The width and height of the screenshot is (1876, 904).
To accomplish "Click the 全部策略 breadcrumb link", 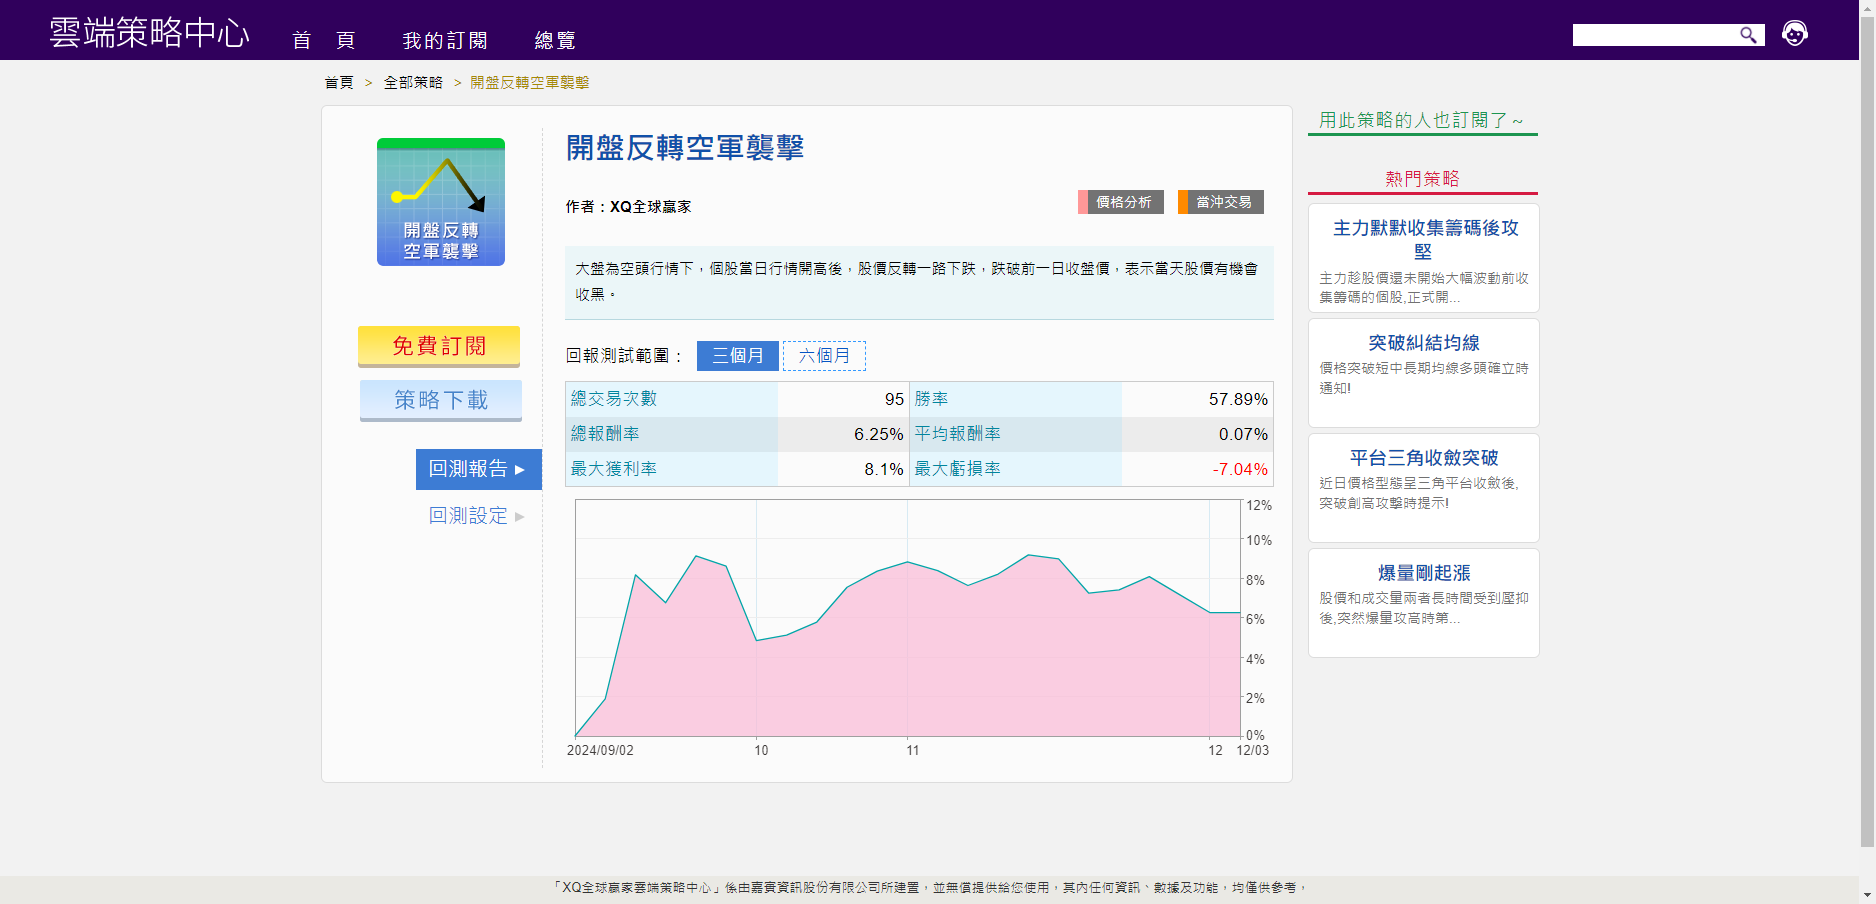I will 413,83.
